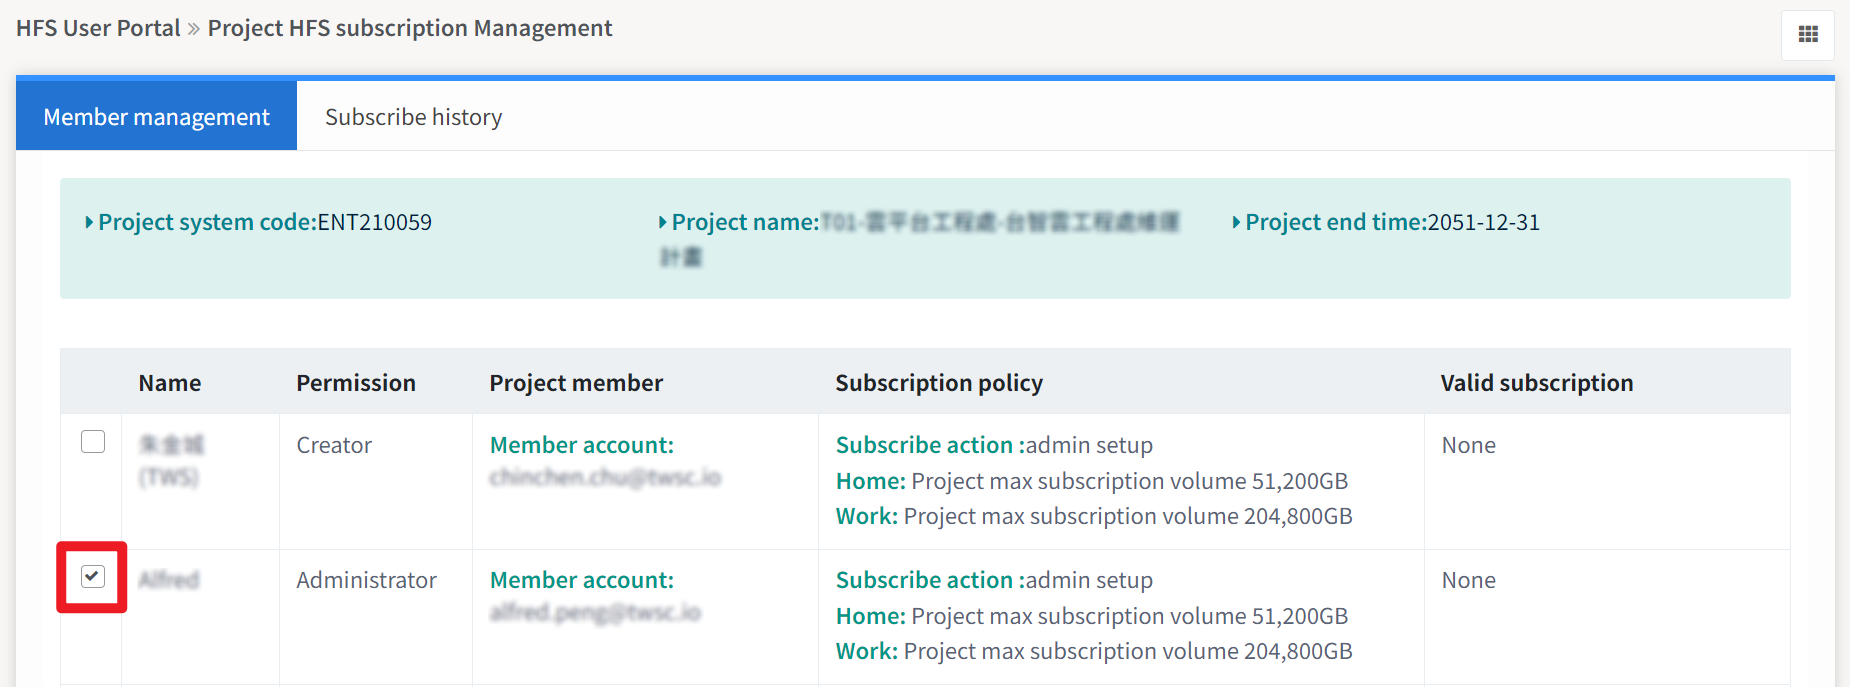Select Project HFS subscription Management breadcrumb

pos(410,28)
